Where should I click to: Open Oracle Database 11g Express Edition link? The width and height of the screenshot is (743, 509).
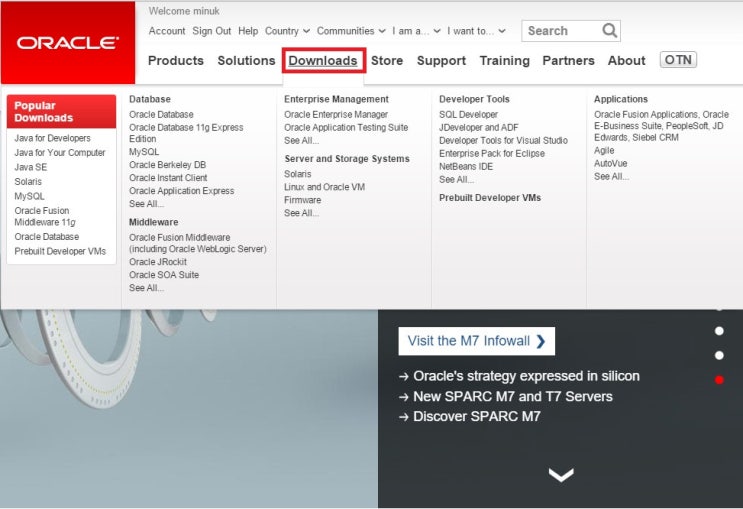186,133
